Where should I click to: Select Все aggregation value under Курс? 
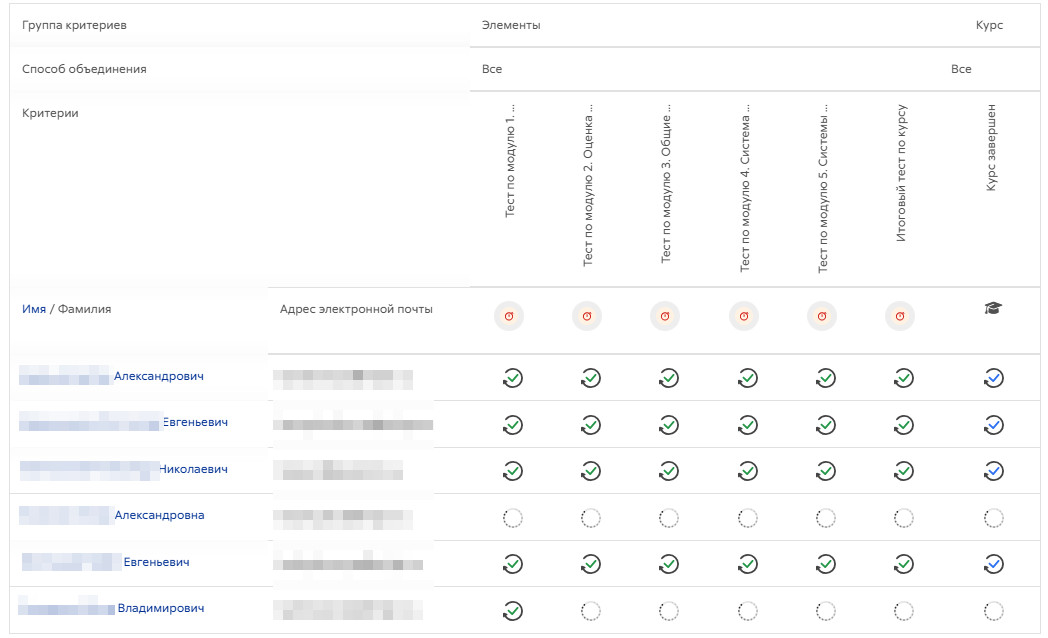(x=961, y=69)
